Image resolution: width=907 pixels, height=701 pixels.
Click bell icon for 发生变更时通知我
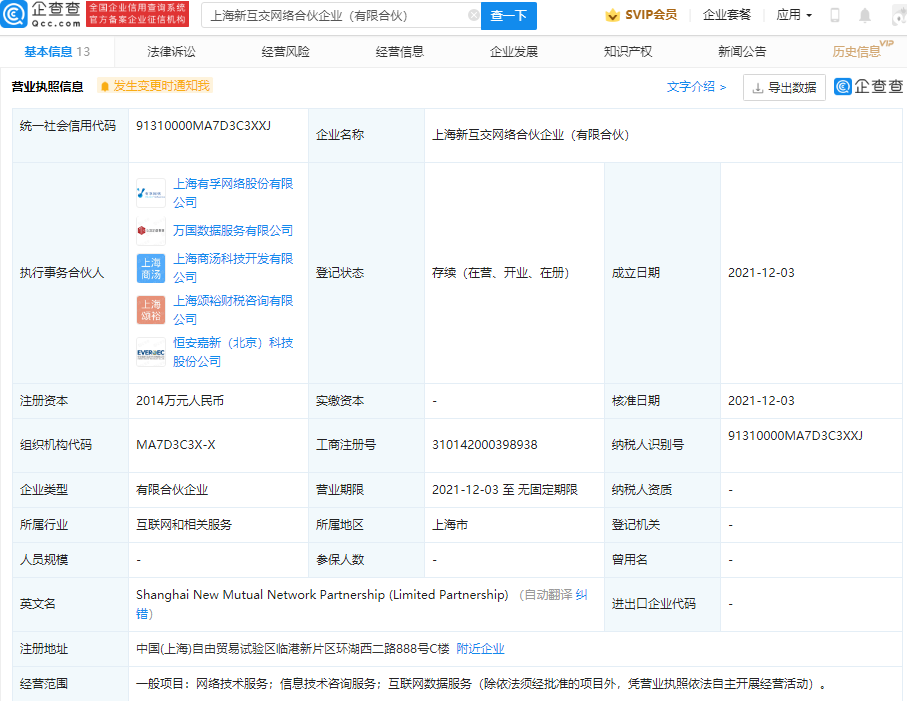point(105,87)
